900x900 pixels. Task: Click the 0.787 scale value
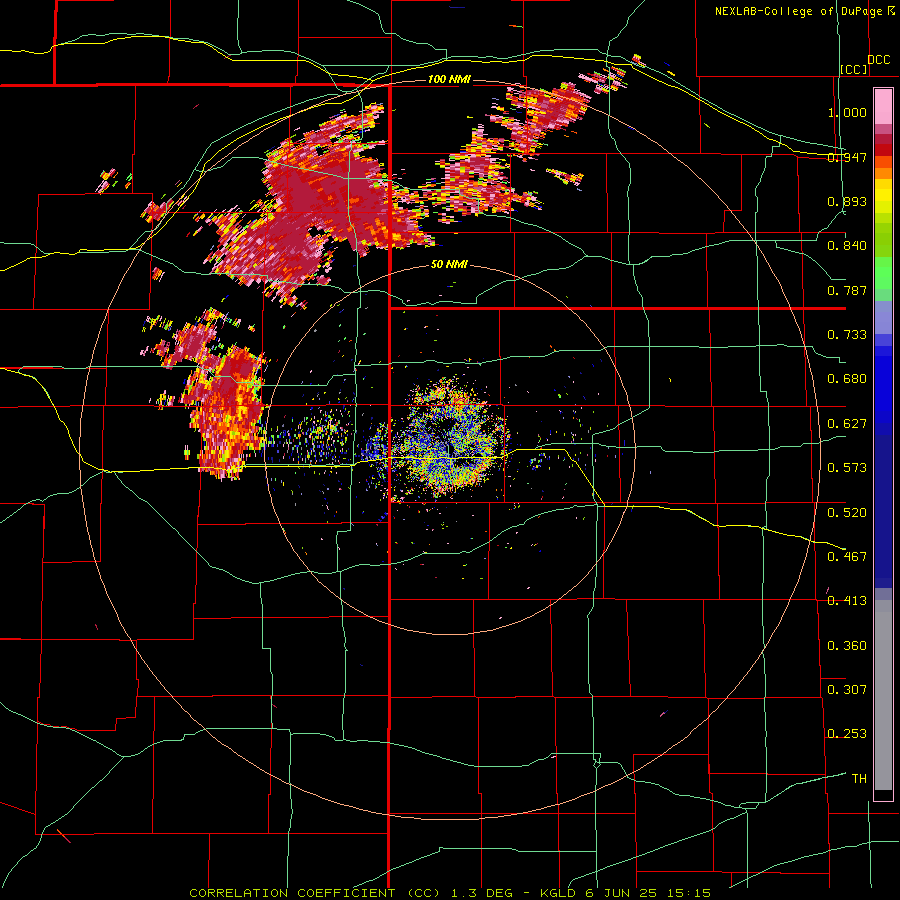pyautogui.click(x=847, y=290)
